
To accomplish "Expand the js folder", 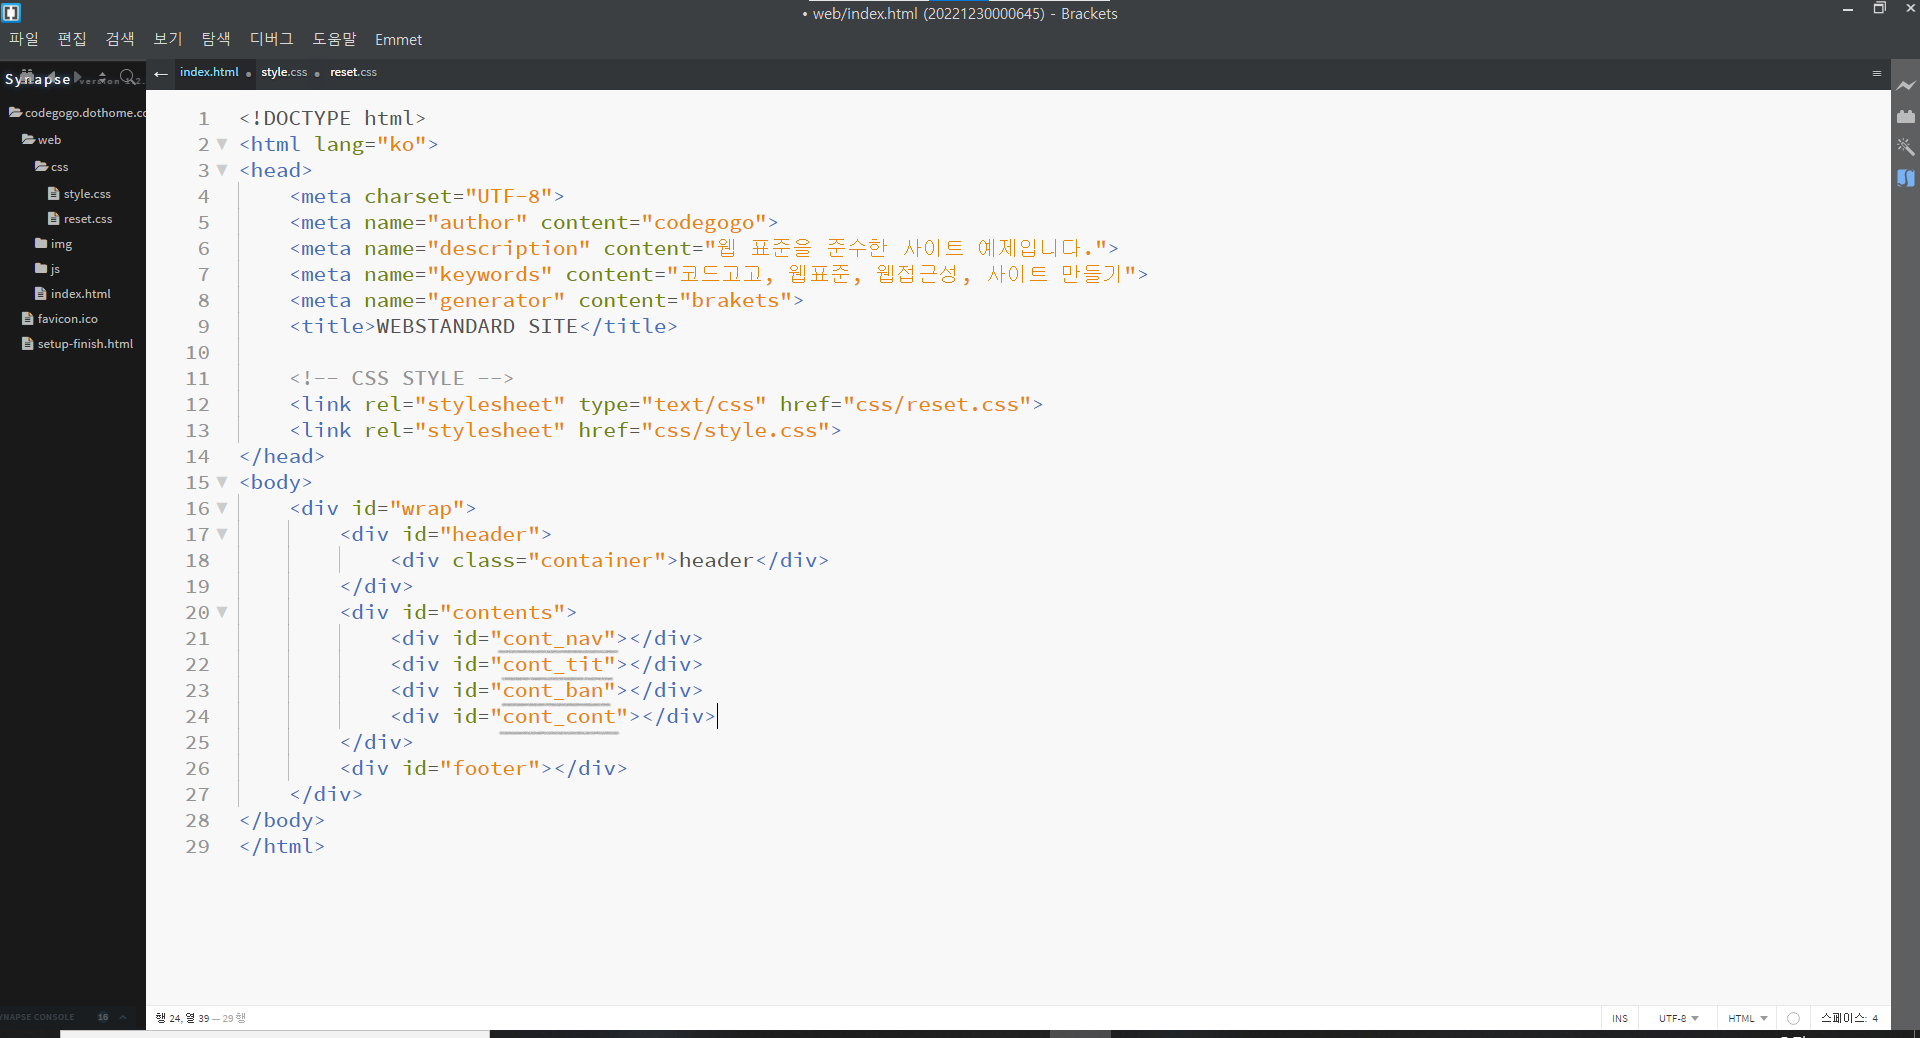I will click(47, 269).
